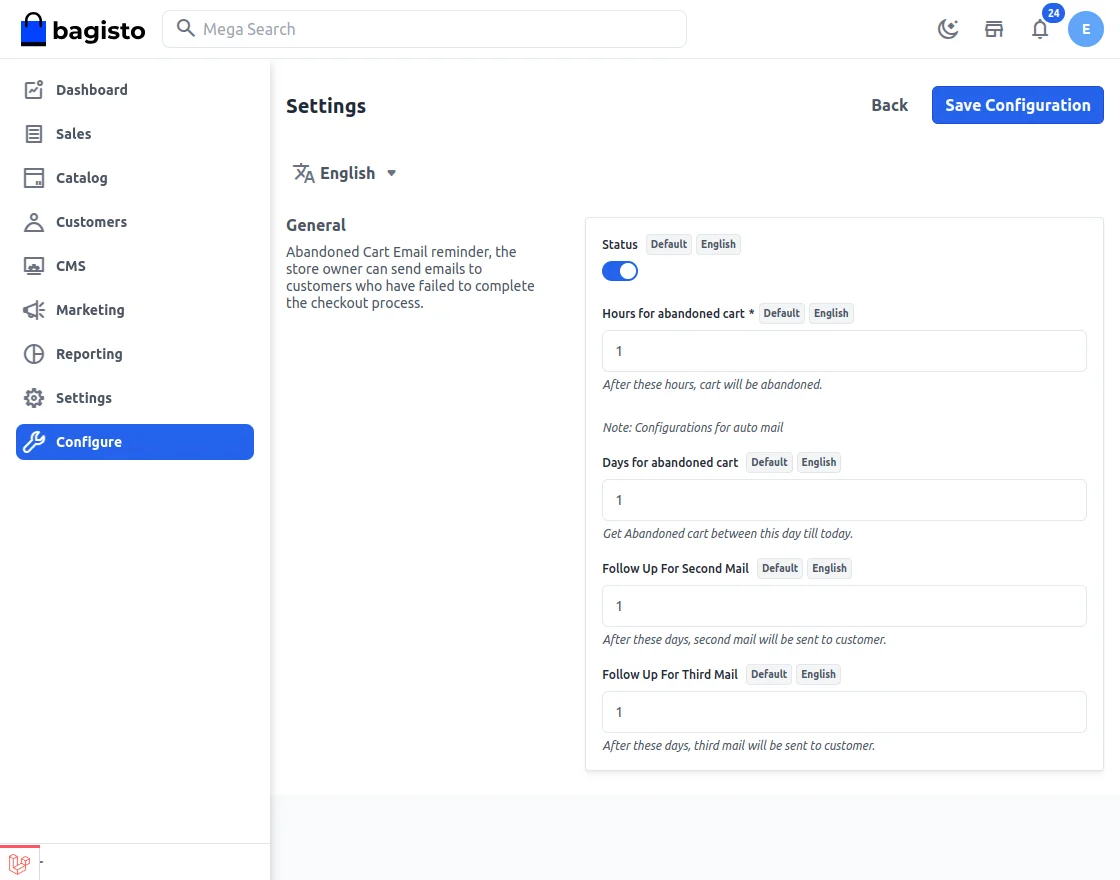Screen dimensions: 1120x880
Task: Click the Save Configuration button
Action: 1017,105
